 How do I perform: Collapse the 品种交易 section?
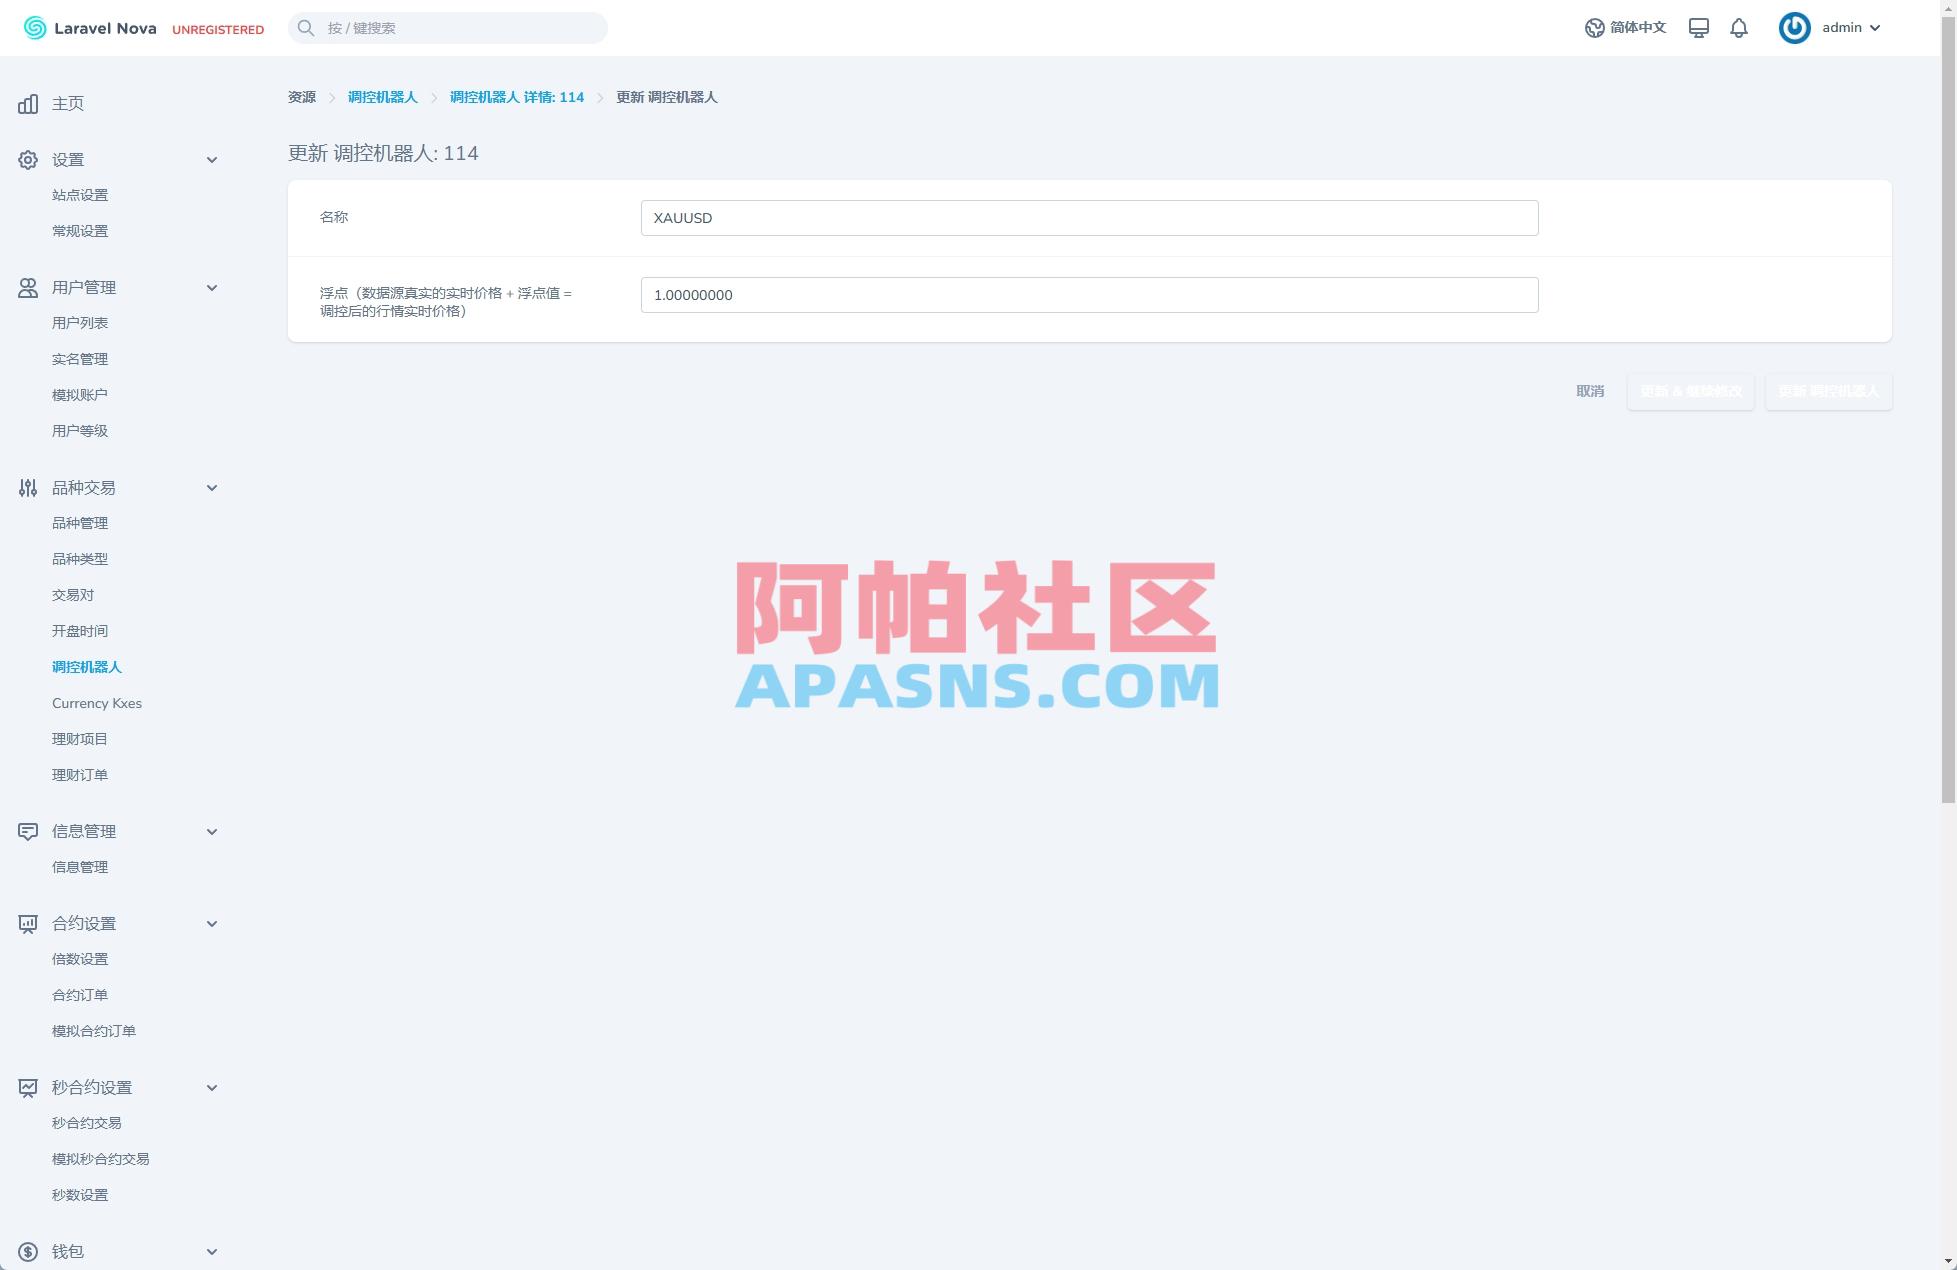[x=212, y=487]
